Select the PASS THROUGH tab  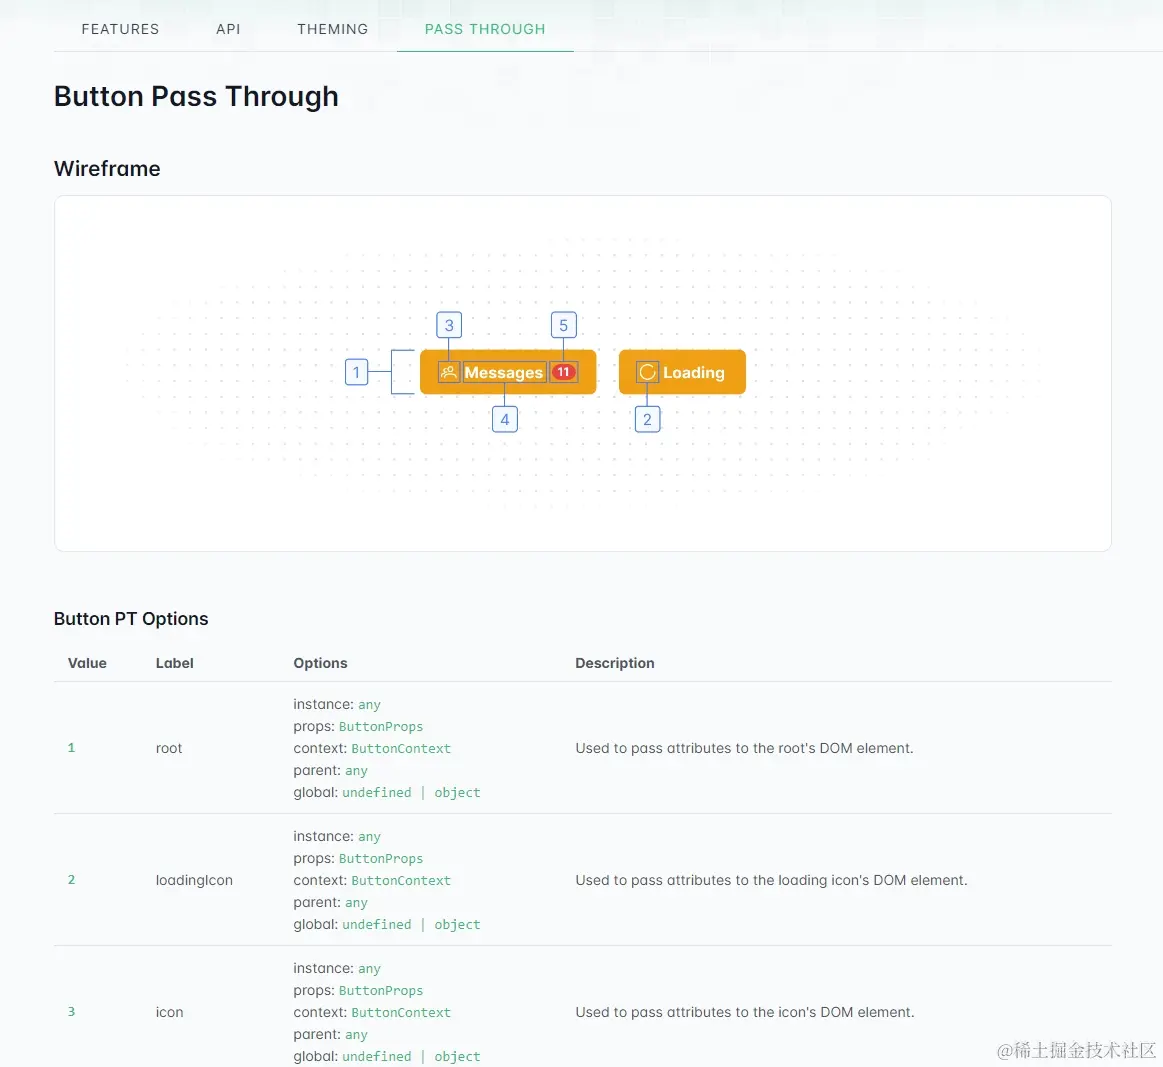coord(485,29)
